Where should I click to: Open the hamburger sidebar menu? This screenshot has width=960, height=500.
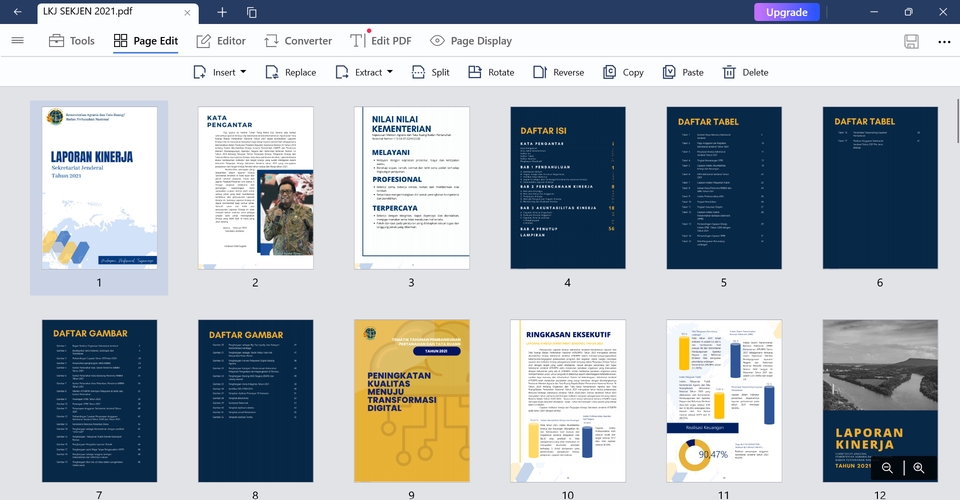pos(17,41)
